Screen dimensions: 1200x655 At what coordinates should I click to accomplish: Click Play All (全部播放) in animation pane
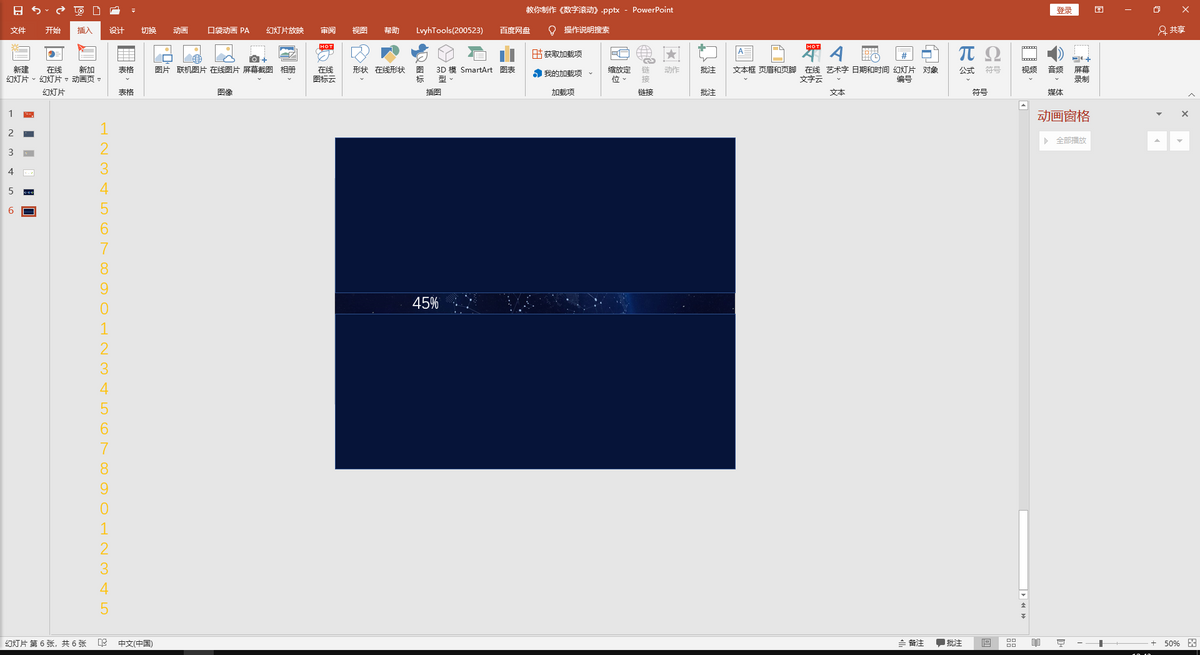[x=1065, y=141]
